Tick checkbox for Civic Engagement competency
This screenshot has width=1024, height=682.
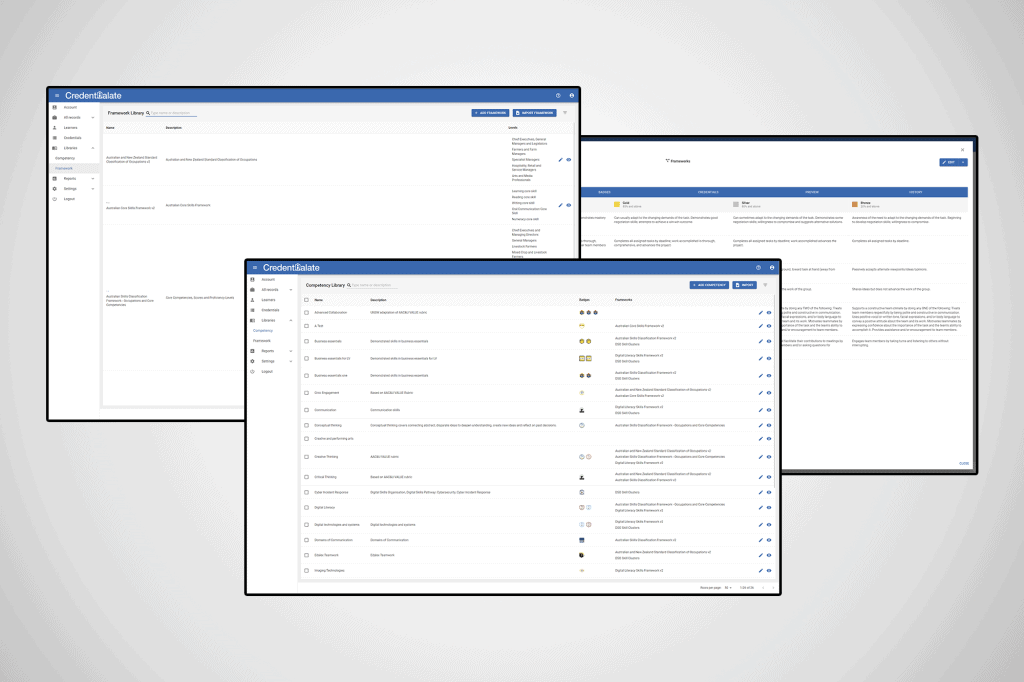(x=306, y=393)
